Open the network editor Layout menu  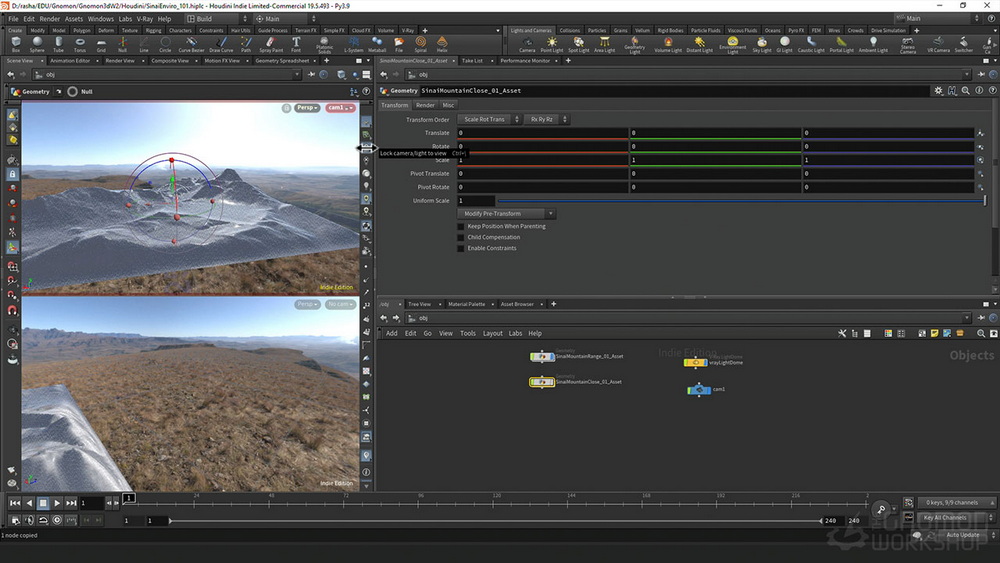492,333
